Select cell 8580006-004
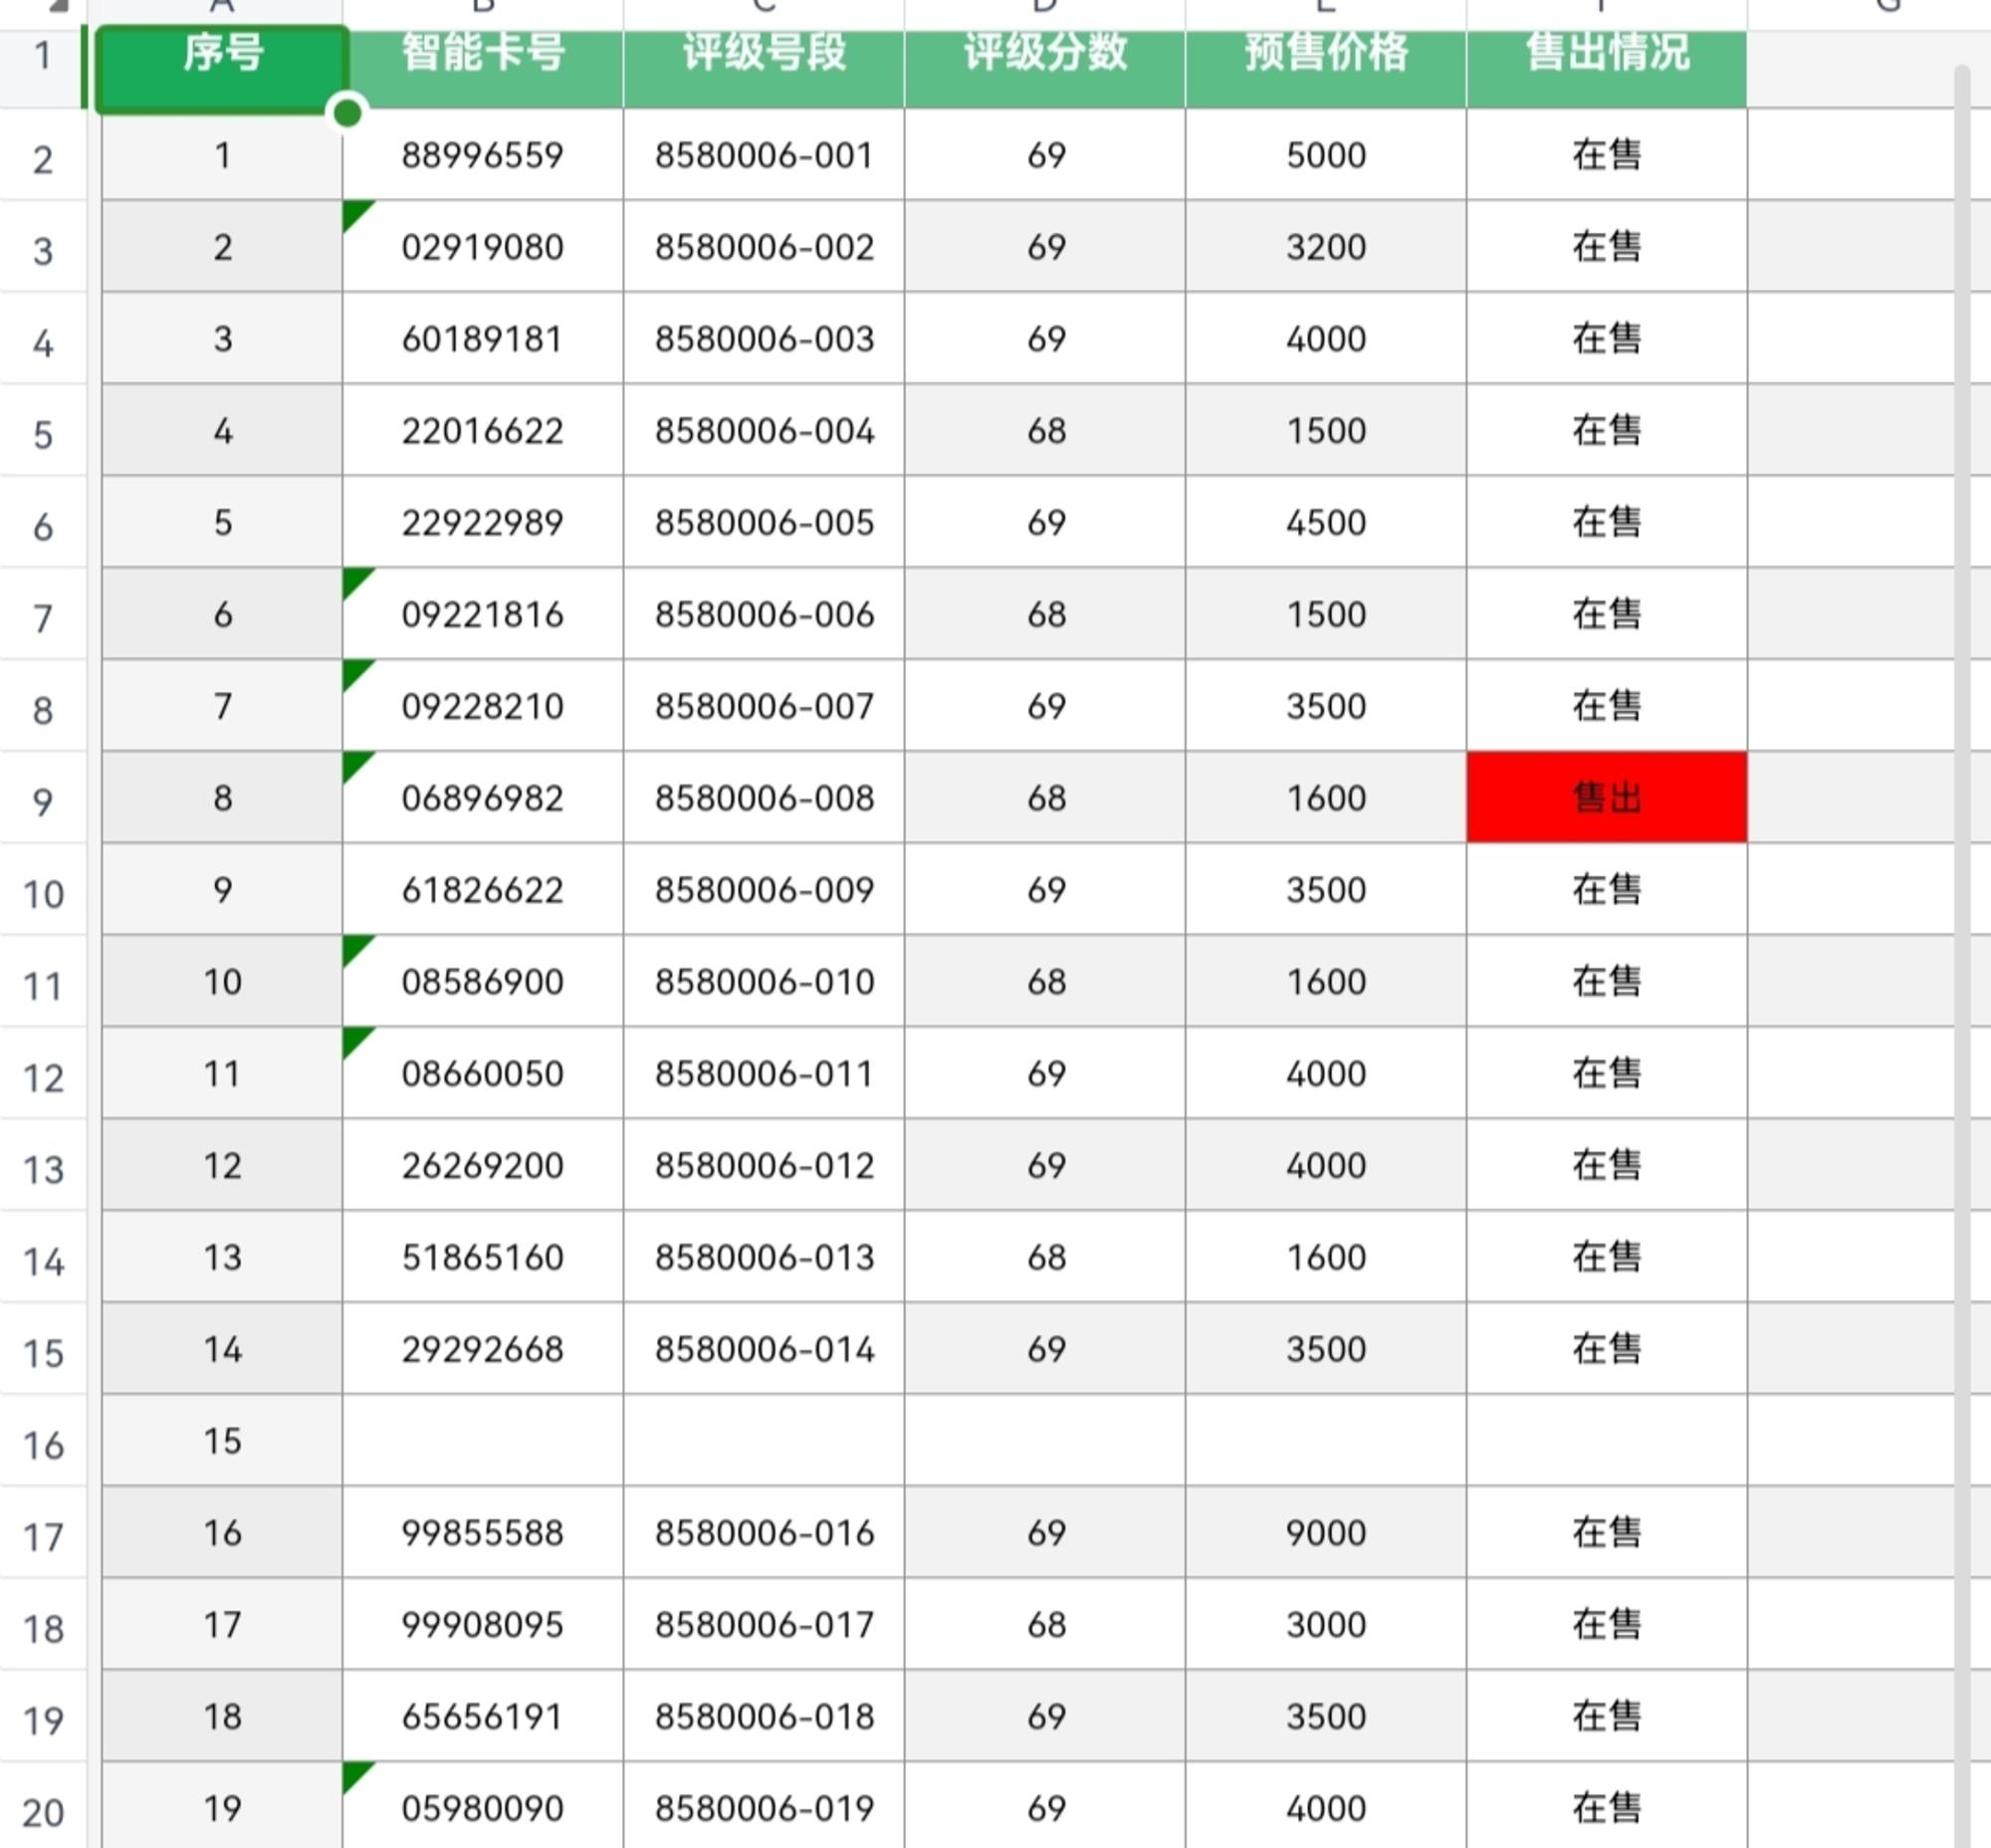This screenshot has width=1991, height=1848. pyautogui.click(x=764, y=430)
